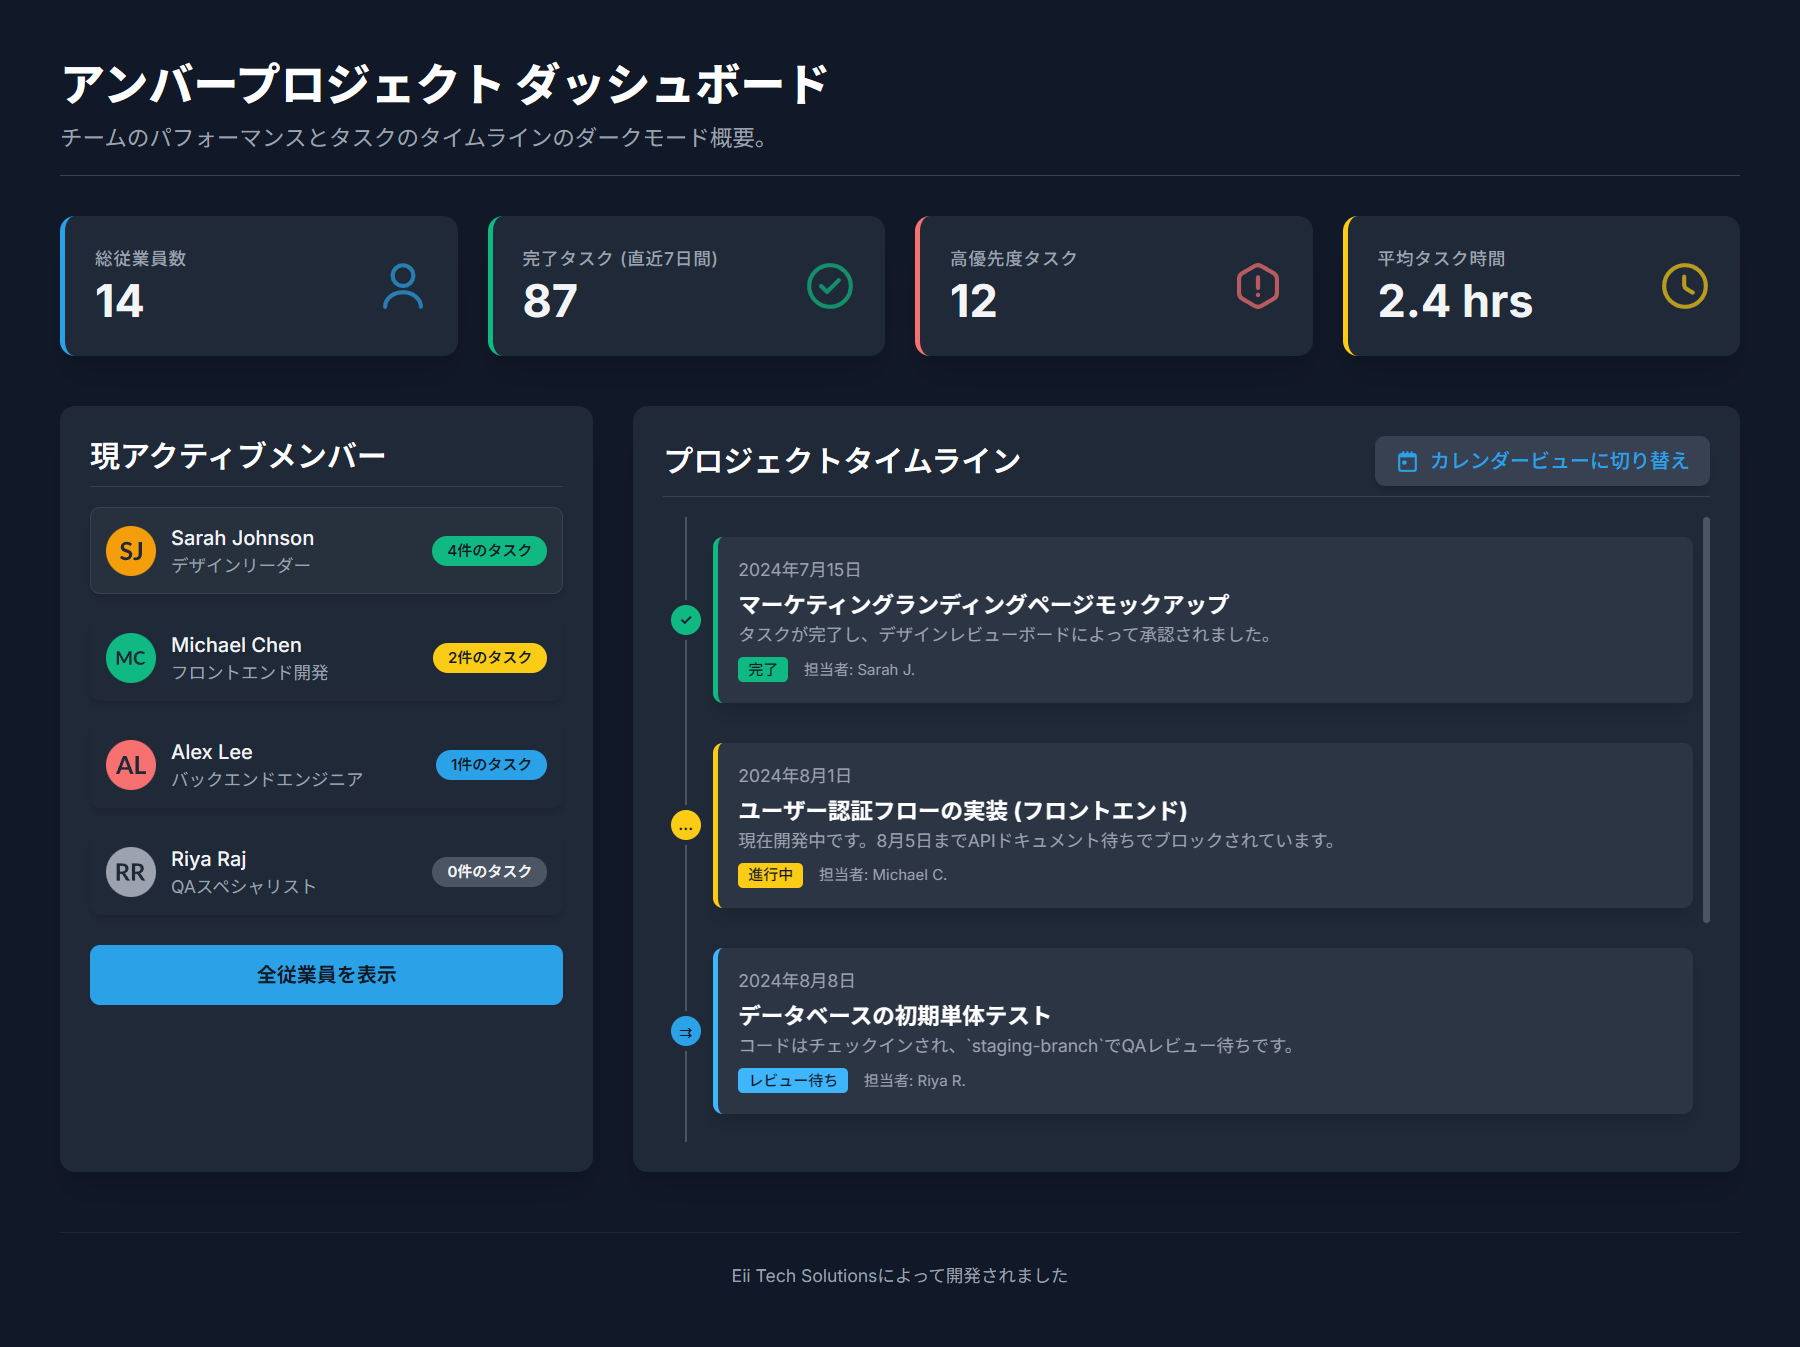Image resolution: width=1800 pixels, height=1347 pixels.
Task: Click the red high-priority alert icon
Action: (1257, 287)
